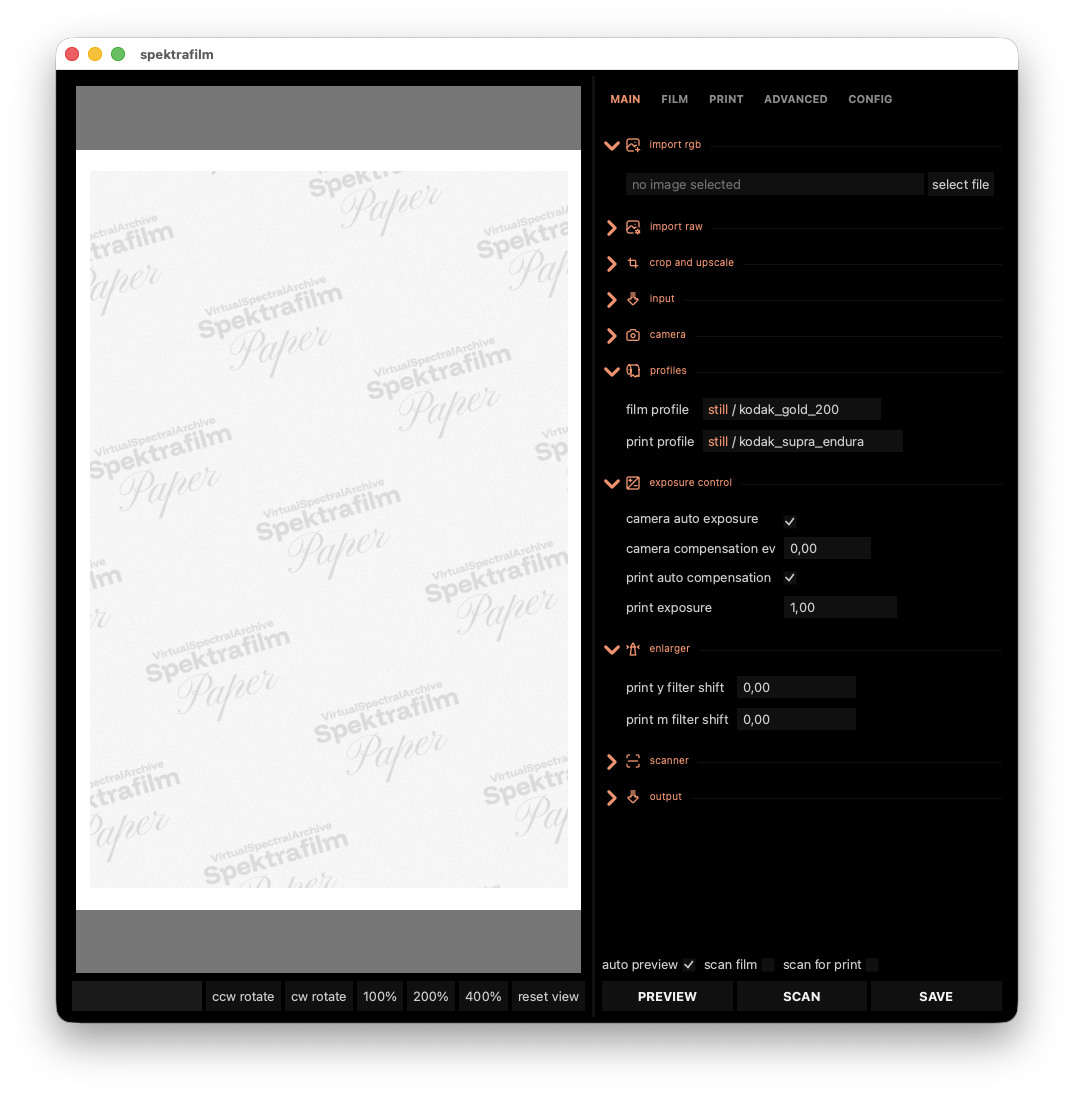The width and height of the screenshot is (1074, 1097).
Task: Click the empty status field beside ccw rotate
Action: (136, 996)
